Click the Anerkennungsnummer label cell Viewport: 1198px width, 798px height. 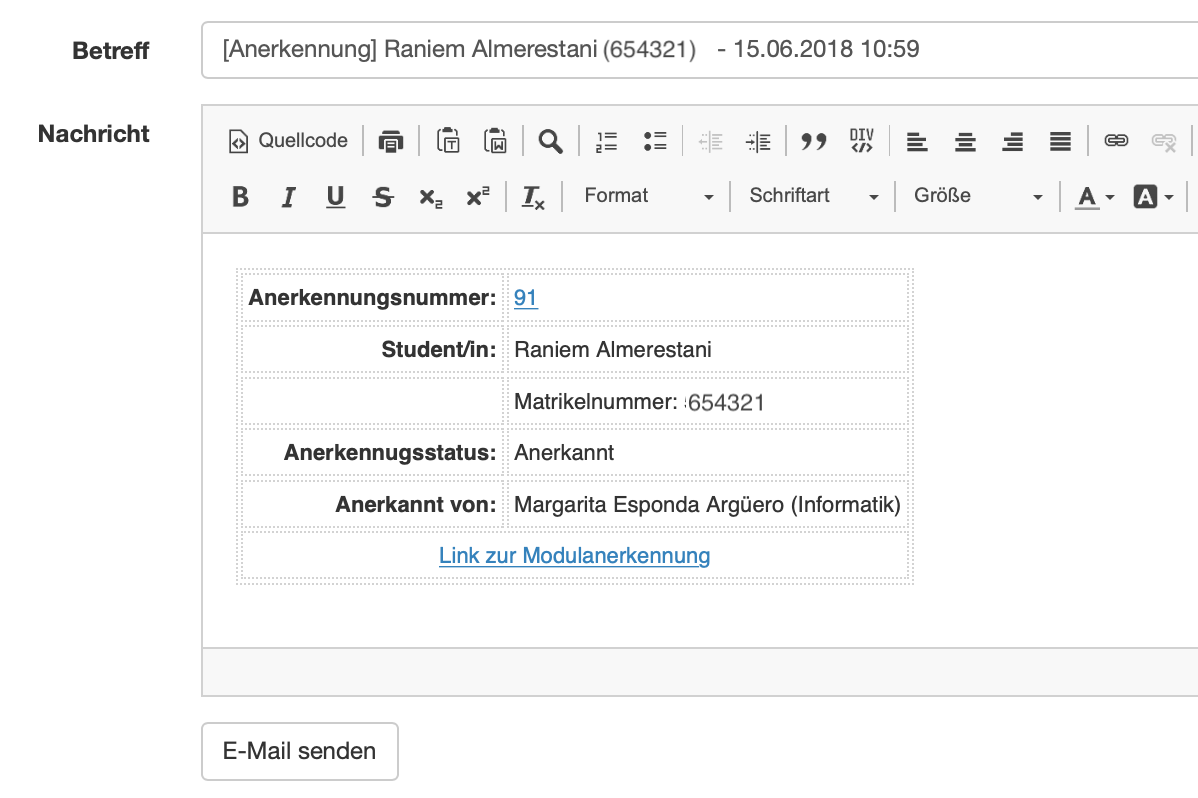click(372, 297)
